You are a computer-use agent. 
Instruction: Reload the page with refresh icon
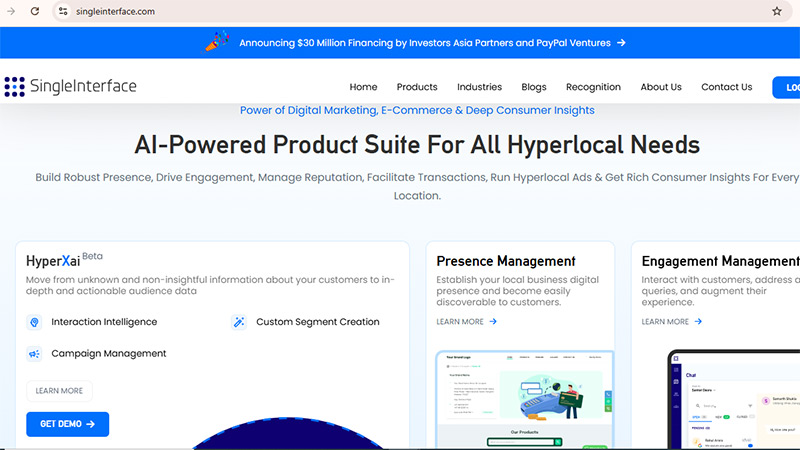(35, 11)
